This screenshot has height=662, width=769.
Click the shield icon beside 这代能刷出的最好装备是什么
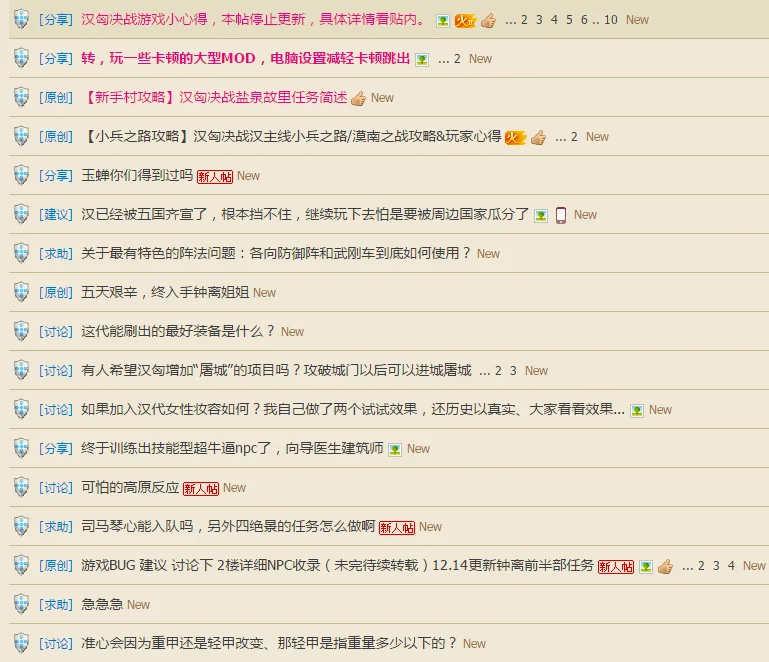click(21, 331)
